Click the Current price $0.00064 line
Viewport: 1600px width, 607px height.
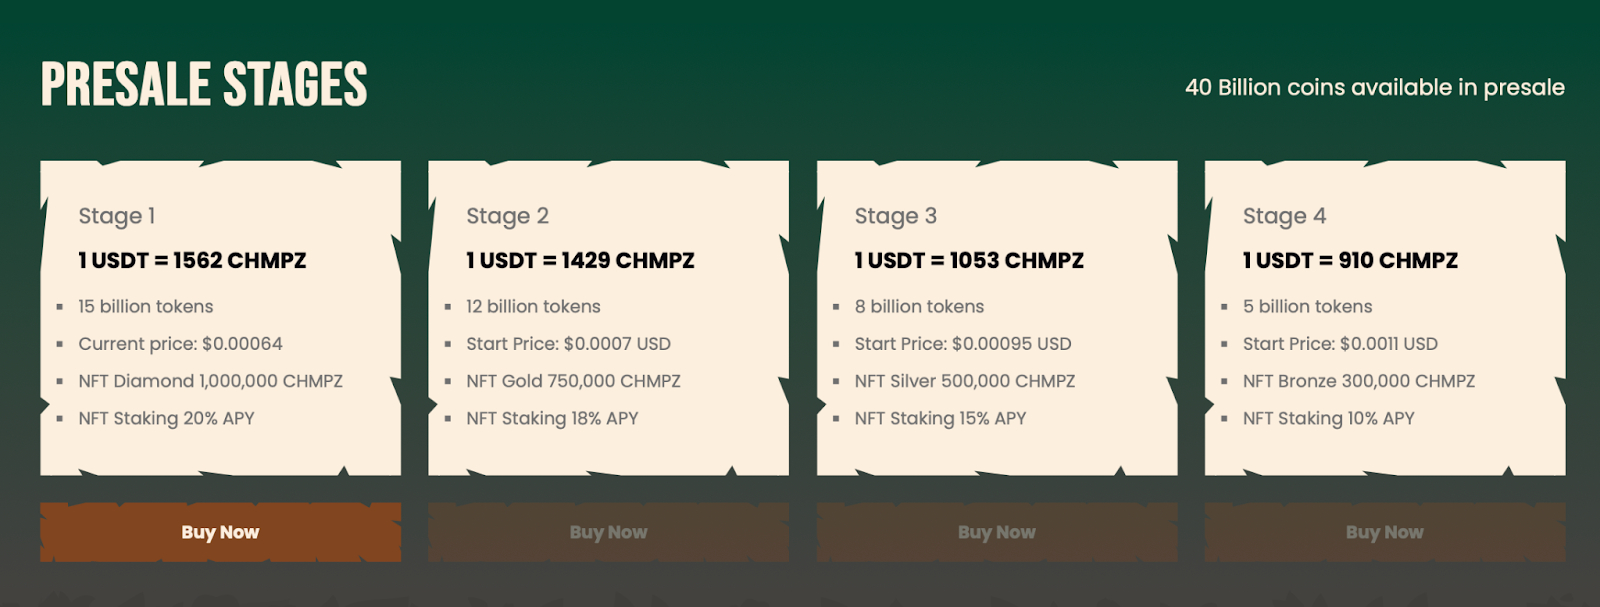pyautogui.click(x=180, y=344)
